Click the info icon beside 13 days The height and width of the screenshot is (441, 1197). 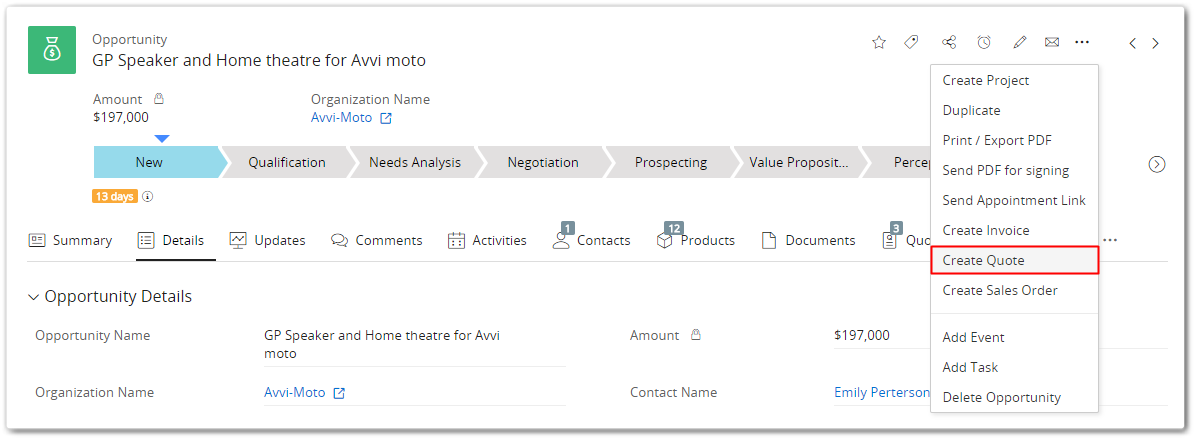(x=148, y=197)
